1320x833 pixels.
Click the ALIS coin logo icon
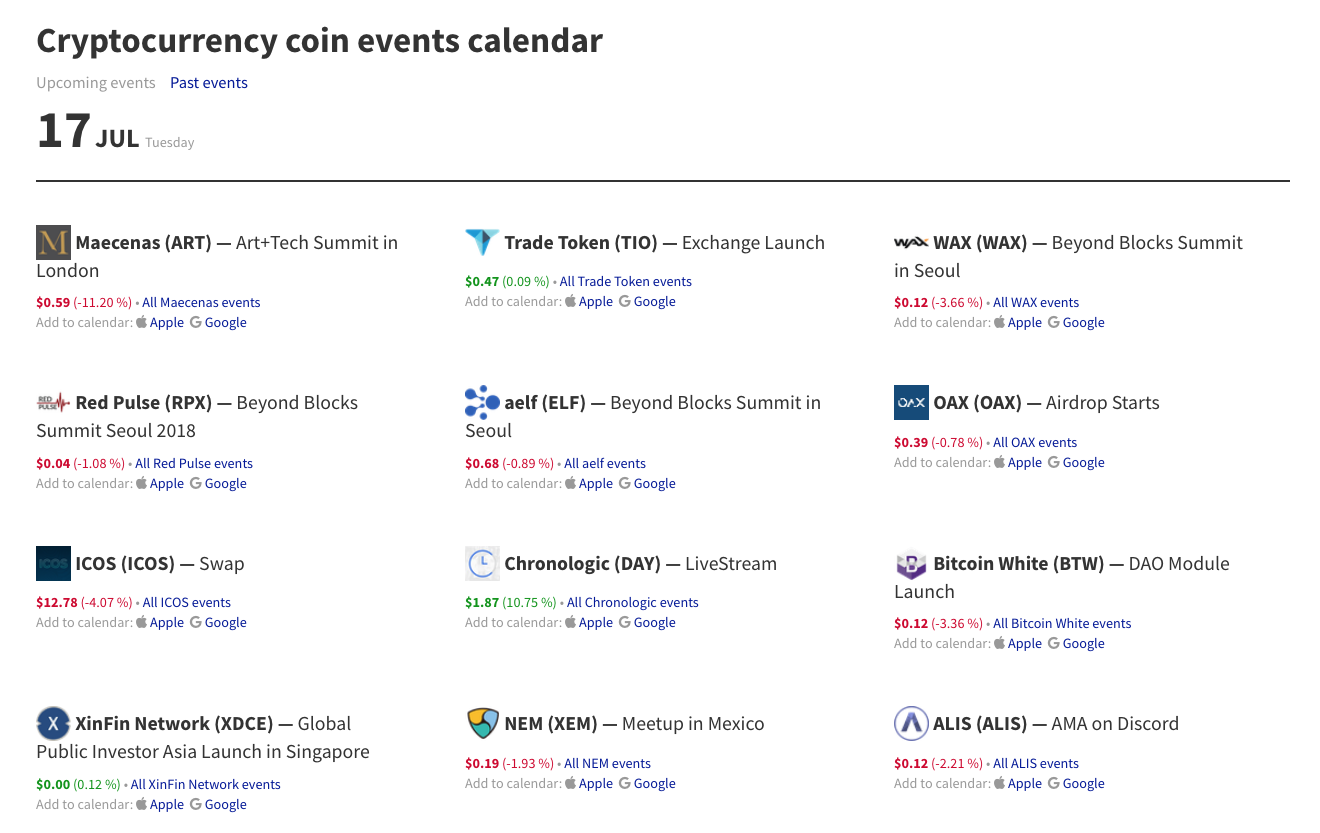911,723
